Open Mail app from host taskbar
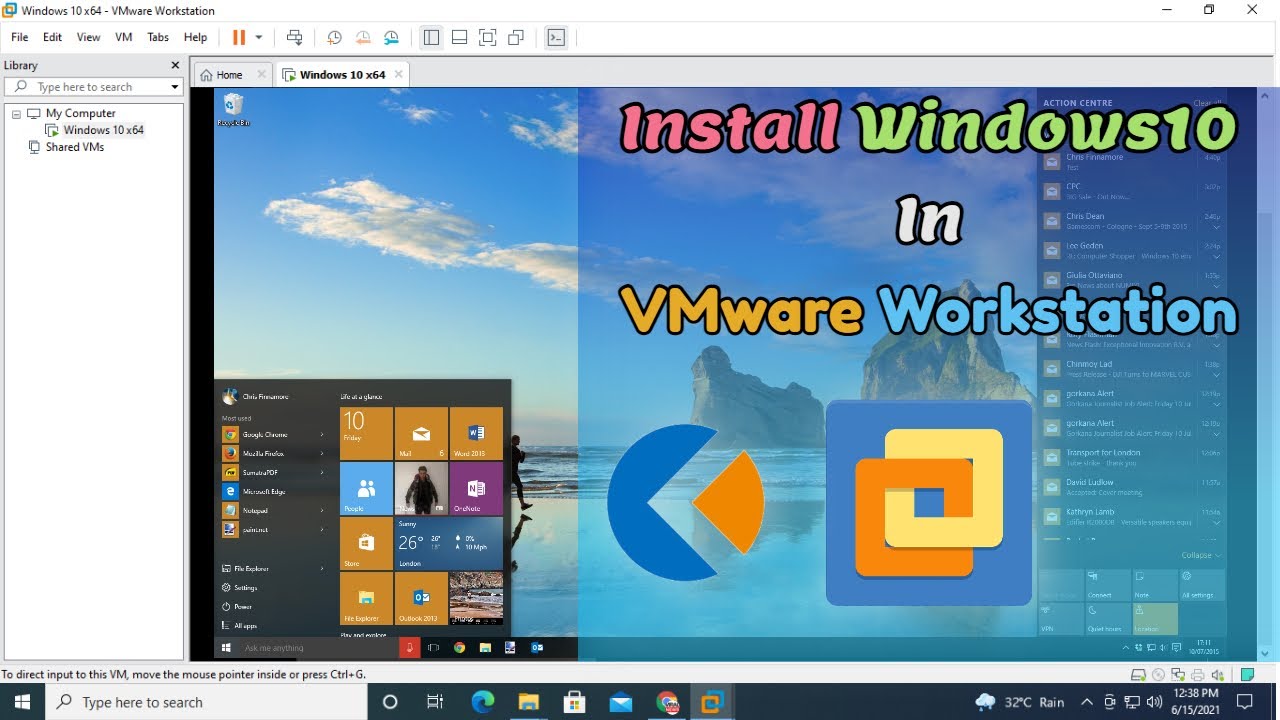Viewport: 1280px width, 720px height. pos(620,702)
